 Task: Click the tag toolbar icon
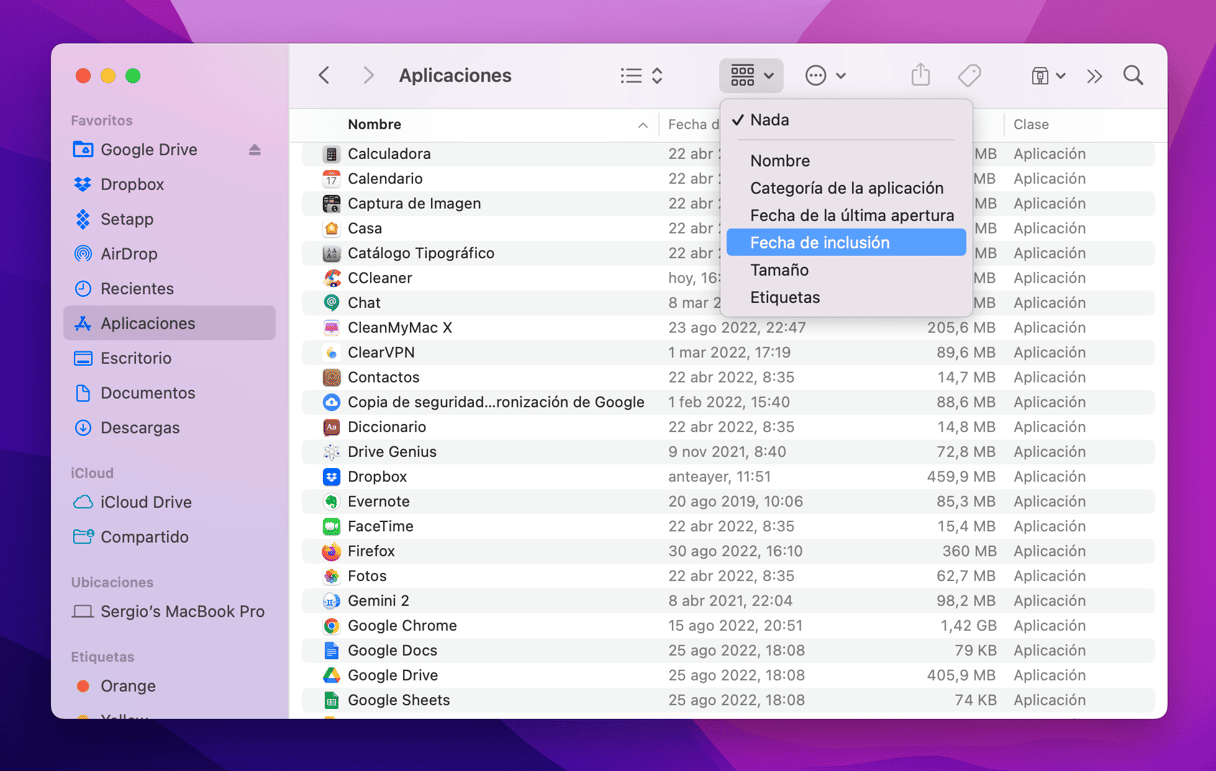tap(969, 76)
